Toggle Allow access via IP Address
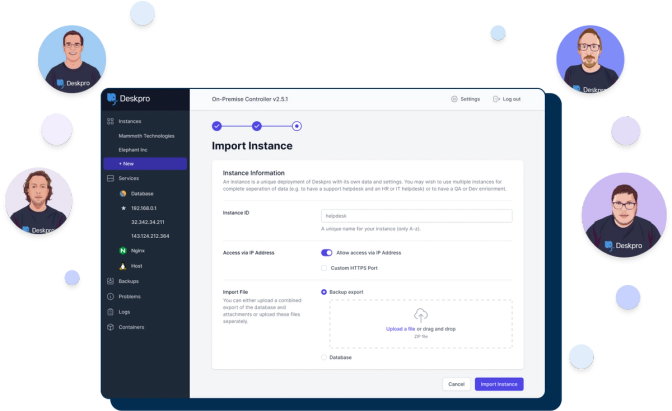The width and height of the screenshot is (672, 411). point(326,253)
